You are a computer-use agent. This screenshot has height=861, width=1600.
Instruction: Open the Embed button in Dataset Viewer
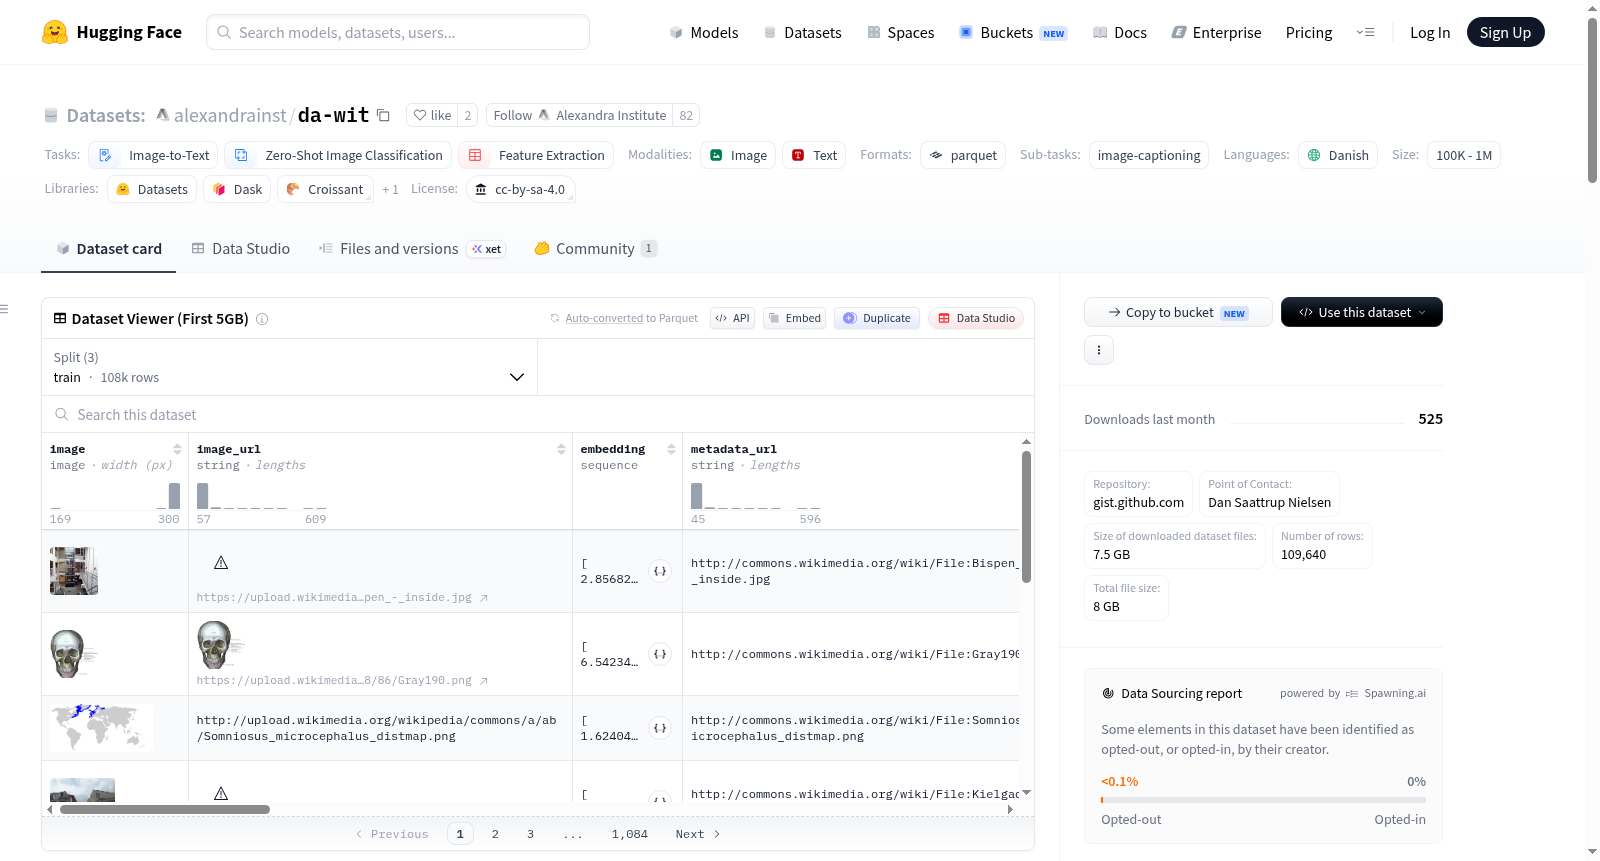point(795,318)
